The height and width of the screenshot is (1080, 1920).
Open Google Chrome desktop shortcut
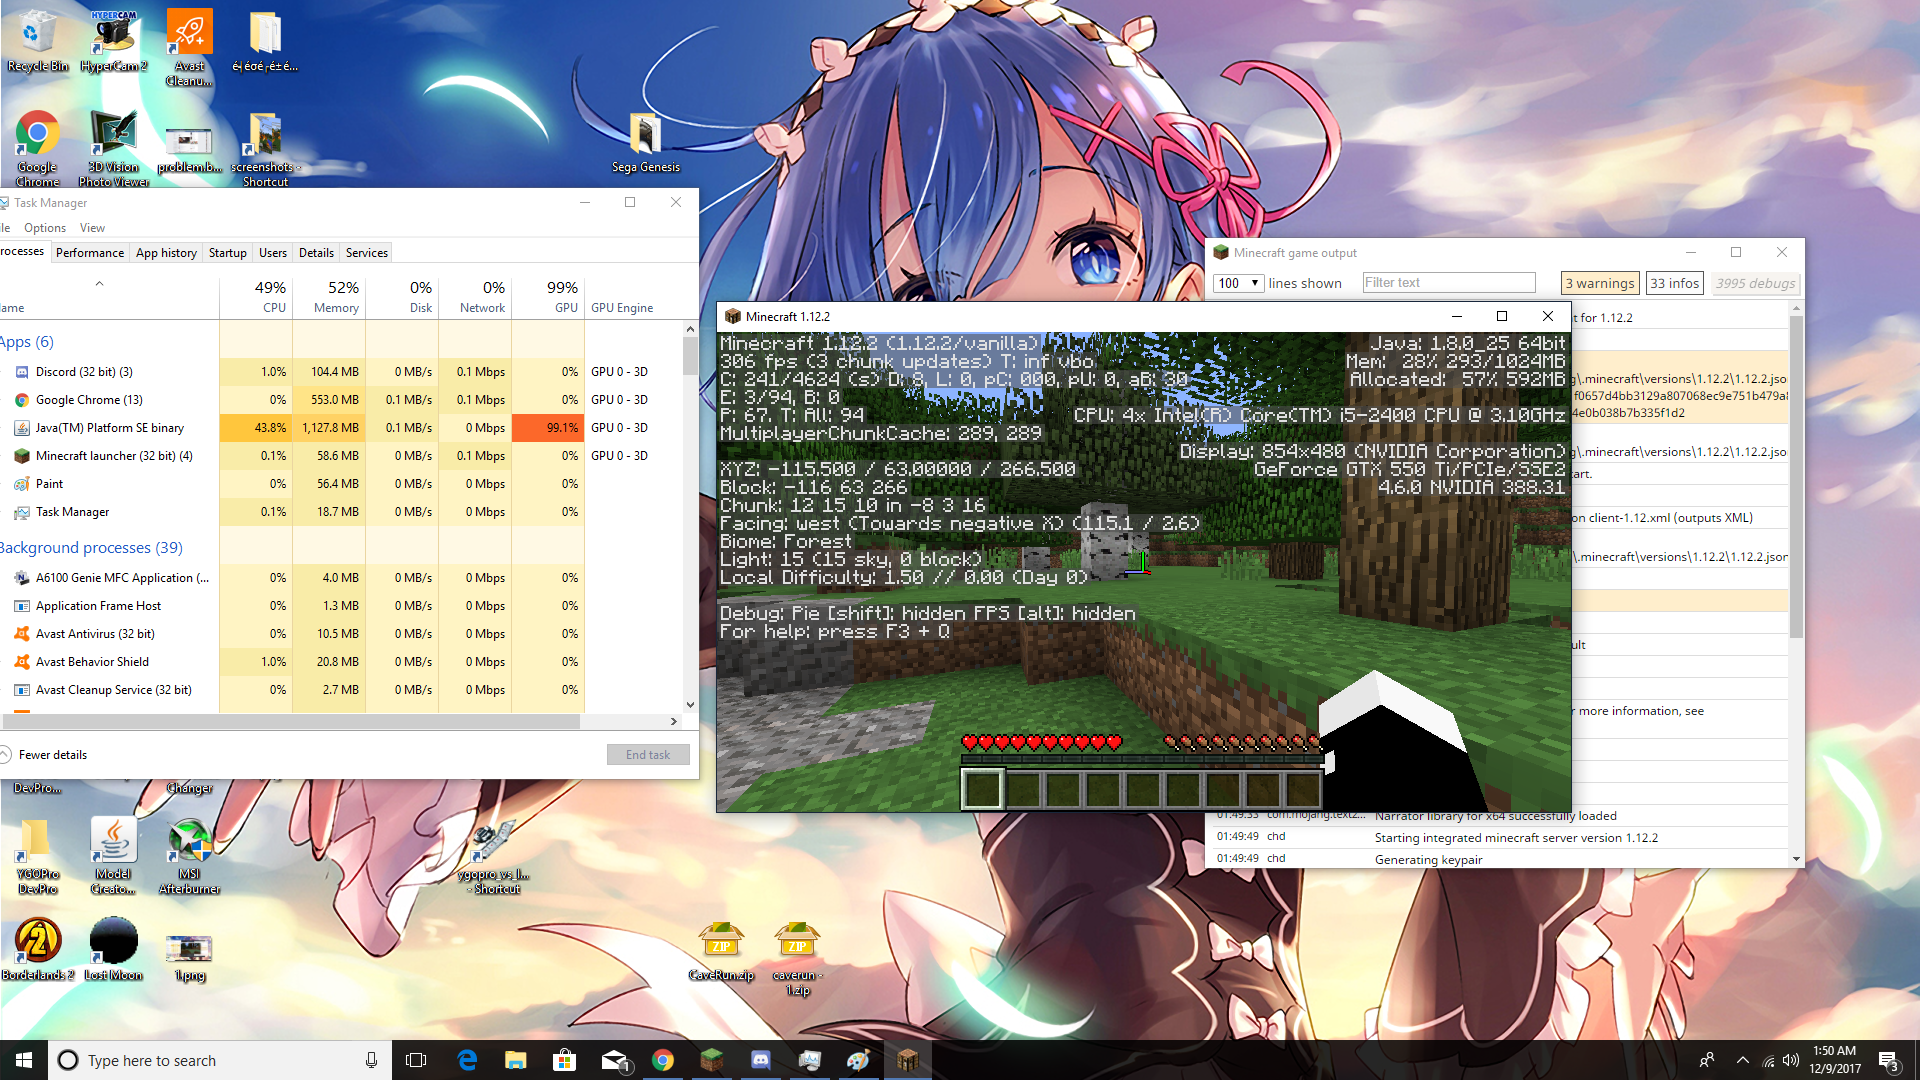tap(37, 135)
